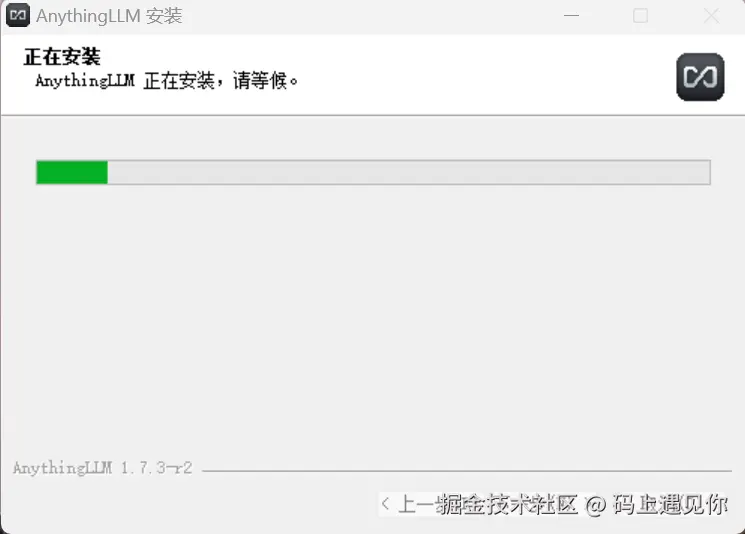Click the back chevron beside 上一步
This screenshot has height=534, width=745.
(x=385, y=504)
